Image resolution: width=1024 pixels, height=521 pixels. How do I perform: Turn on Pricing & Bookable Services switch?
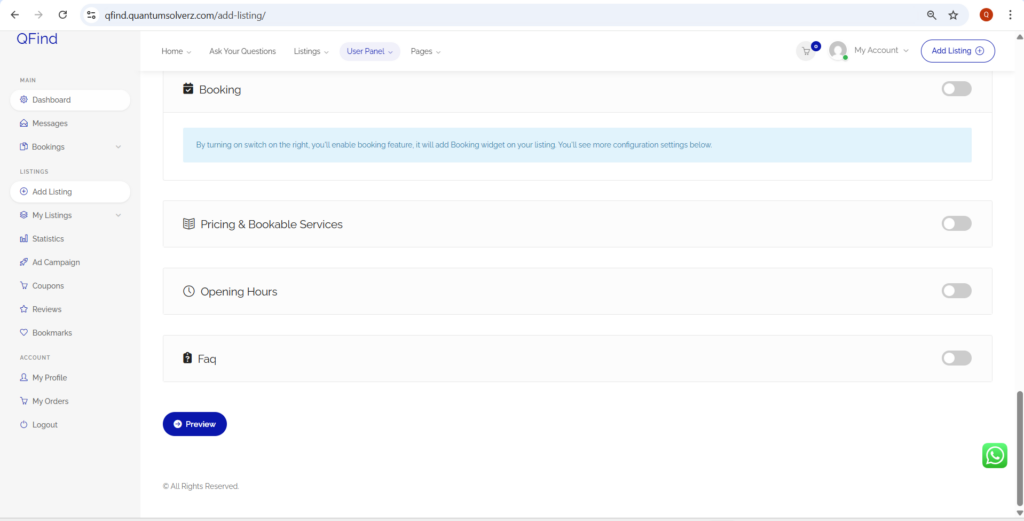point(956,224)
